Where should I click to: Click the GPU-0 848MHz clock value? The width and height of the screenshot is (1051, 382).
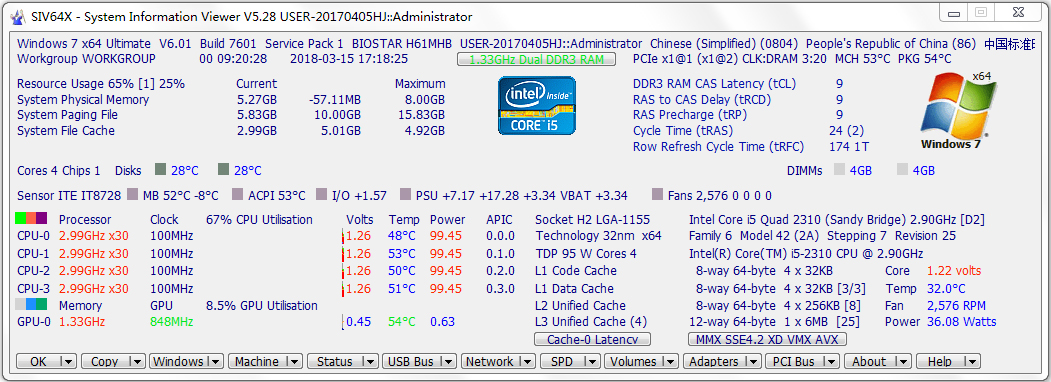click(x=173, y=322)
